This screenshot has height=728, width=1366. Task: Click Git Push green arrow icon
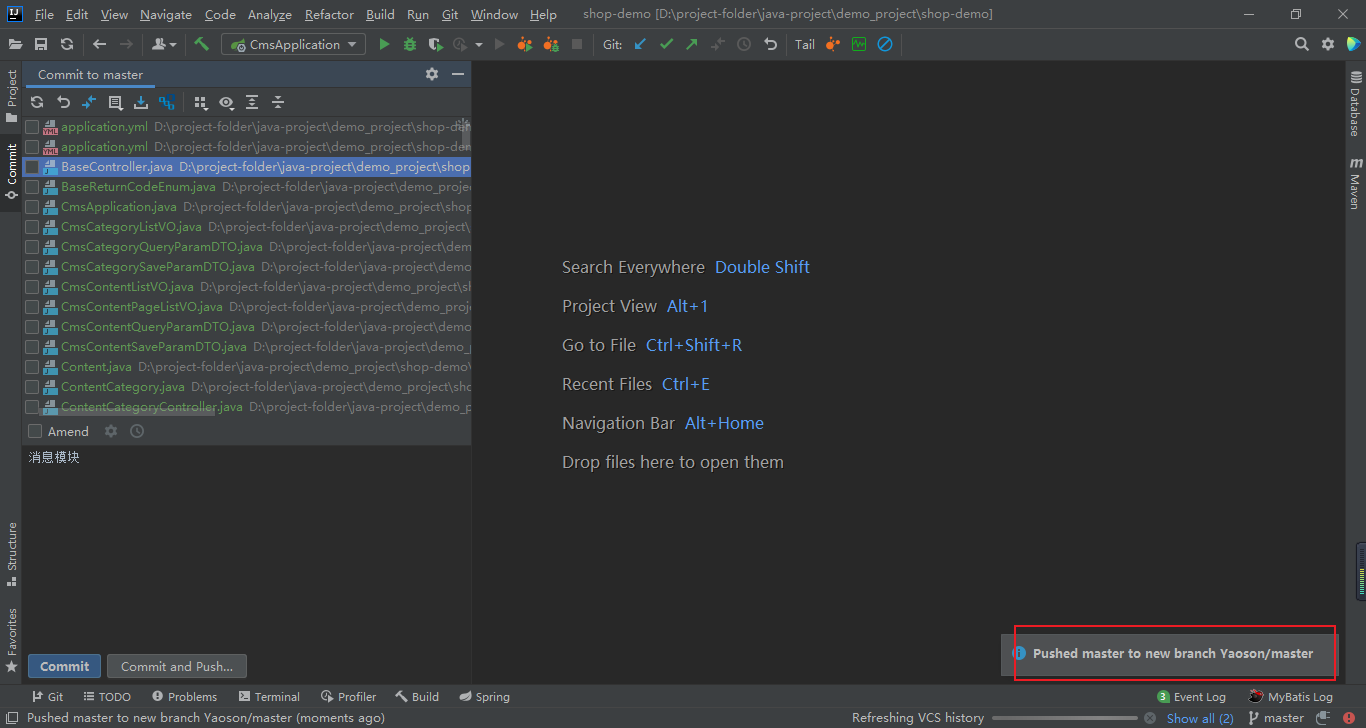tap(692, 44)
